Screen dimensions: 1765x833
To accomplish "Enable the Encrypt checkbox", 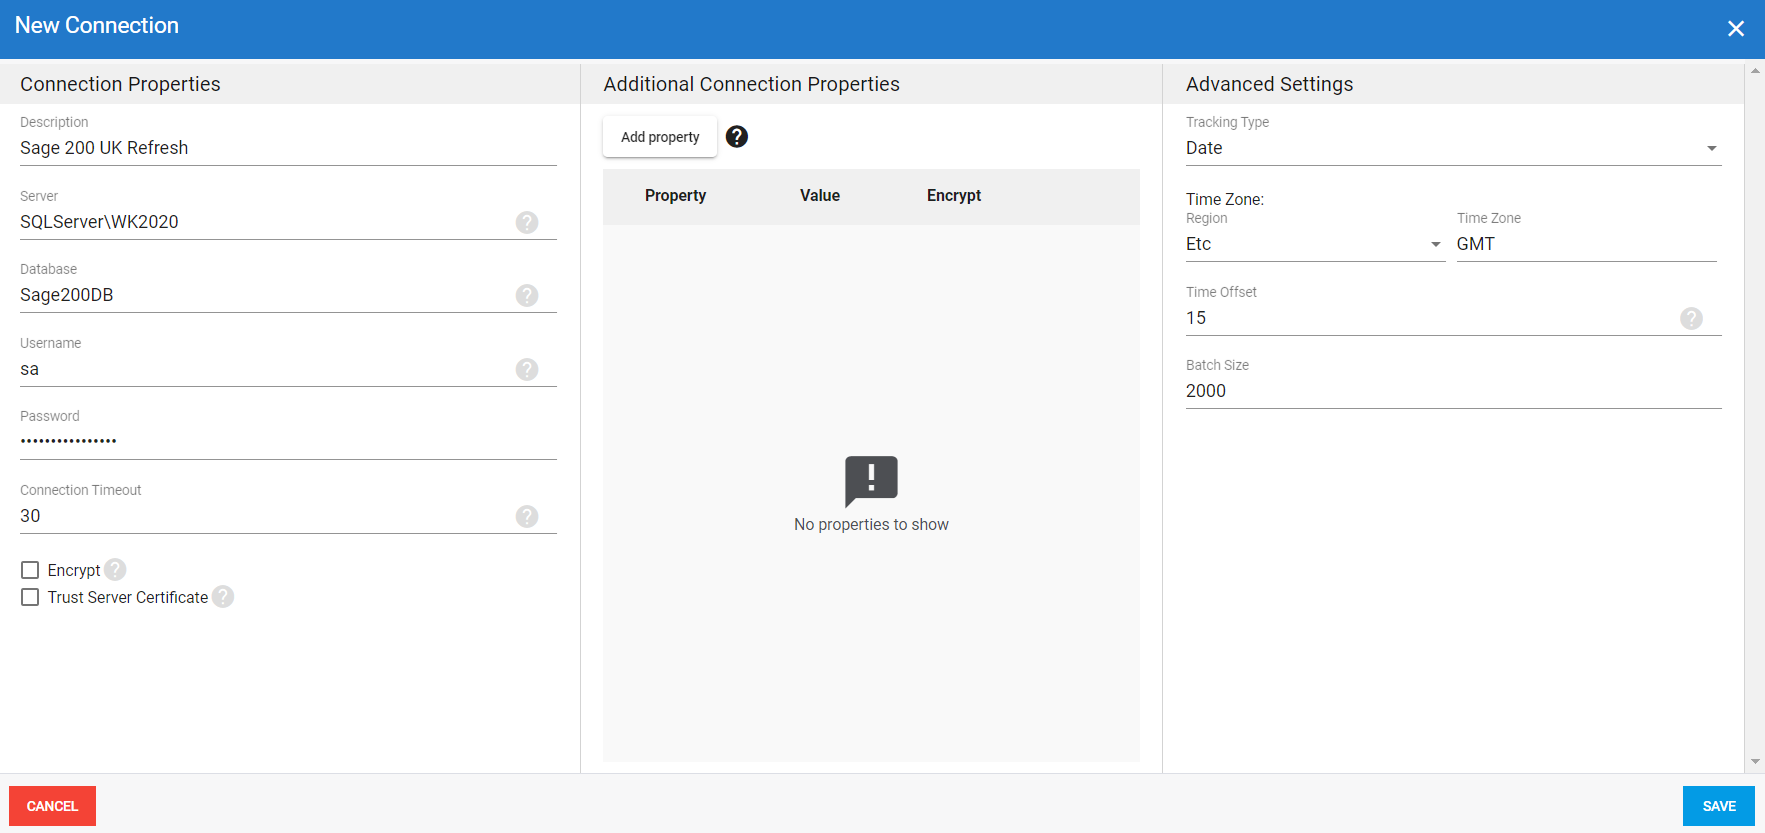I will 30,570.
